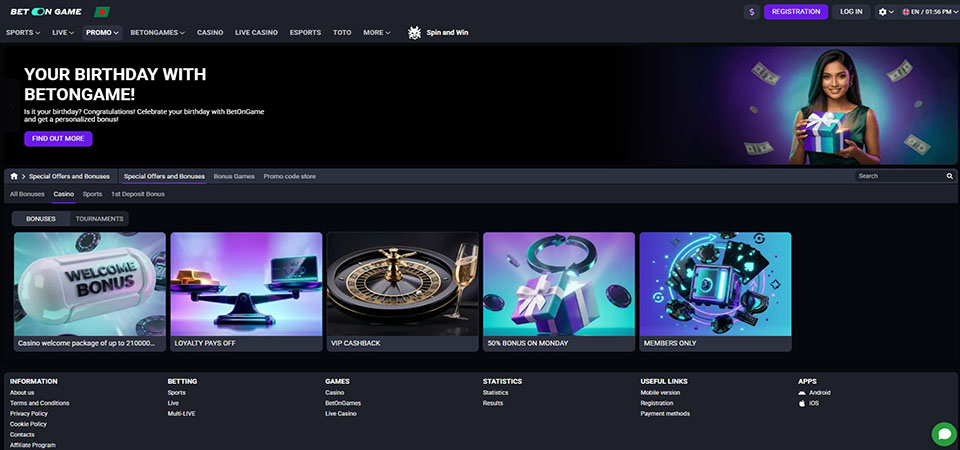Open the Sports link under Betting
Viewport: 960px width, 450px height.
point(176,393)
